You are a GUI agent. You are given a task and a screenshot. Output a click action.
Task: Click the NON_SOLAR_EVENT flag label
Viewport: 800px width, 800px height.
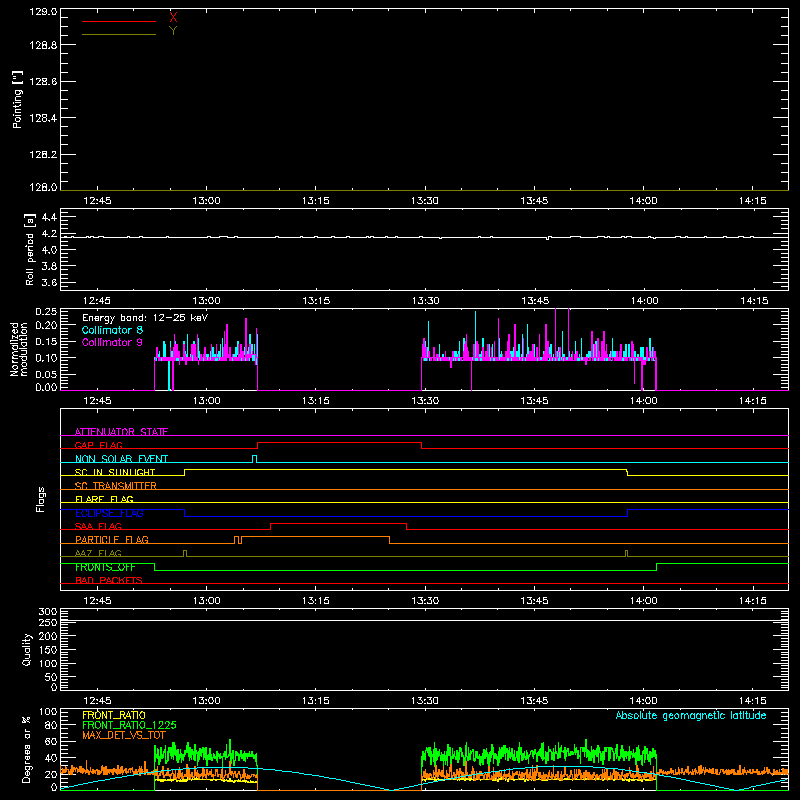coord(121,459)
